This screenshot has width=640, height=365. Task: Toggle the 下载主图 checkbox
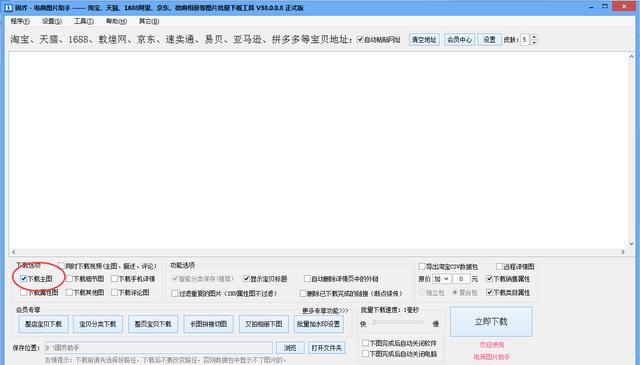[x=23, y=279]
